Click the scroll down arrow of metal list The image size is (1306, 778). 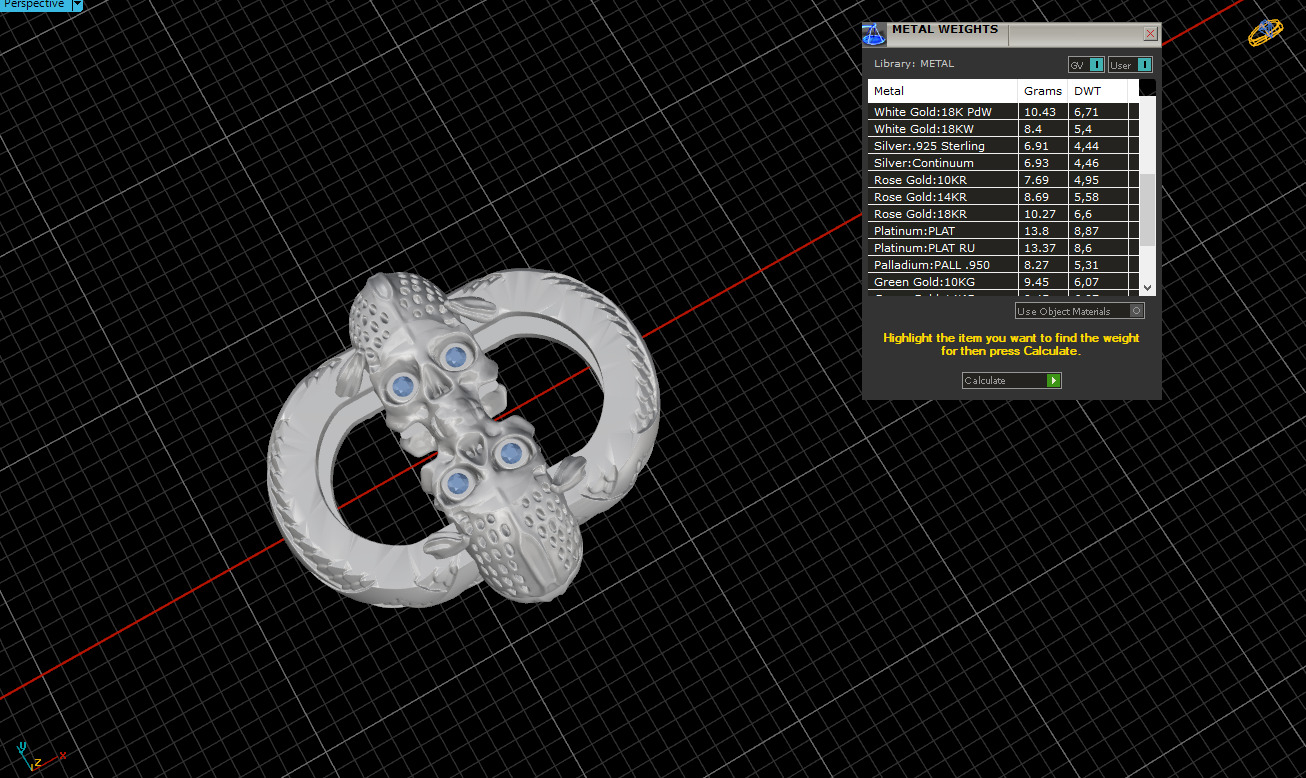click(x=1147, y=287)
